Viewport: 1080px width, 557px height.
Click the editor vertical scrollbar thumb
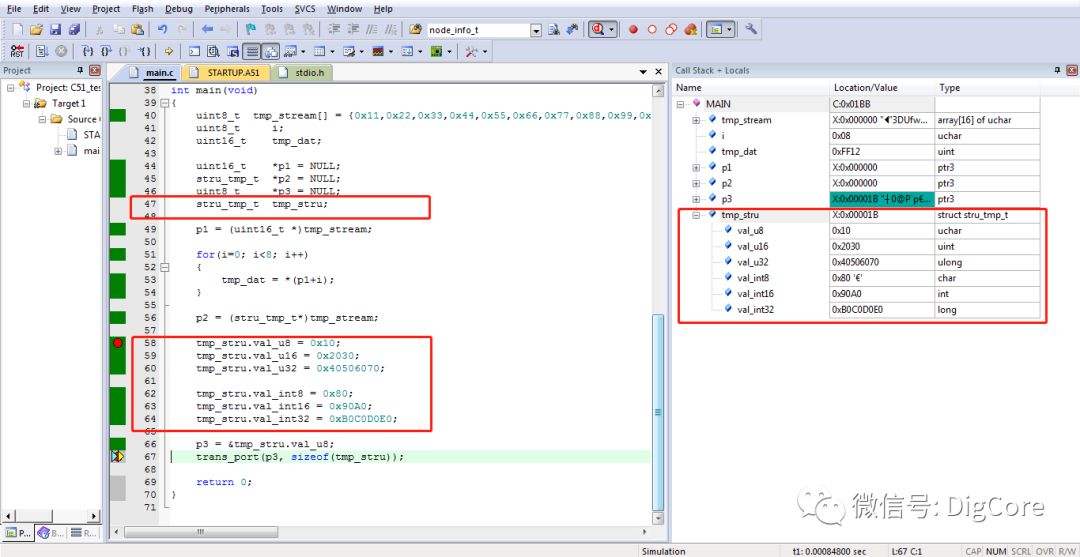658,412
